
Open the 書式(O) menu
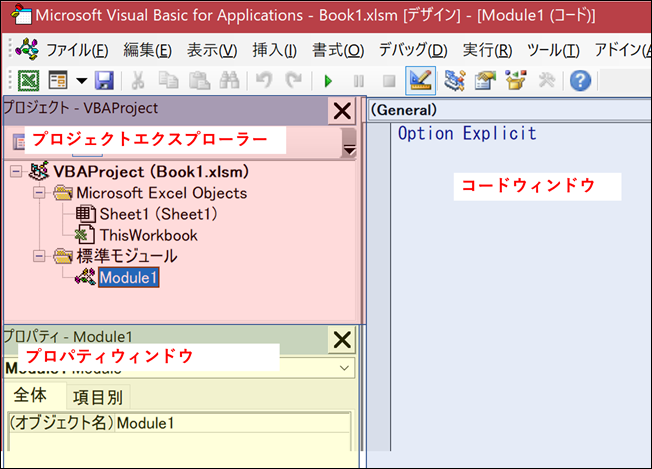(338, 50)
